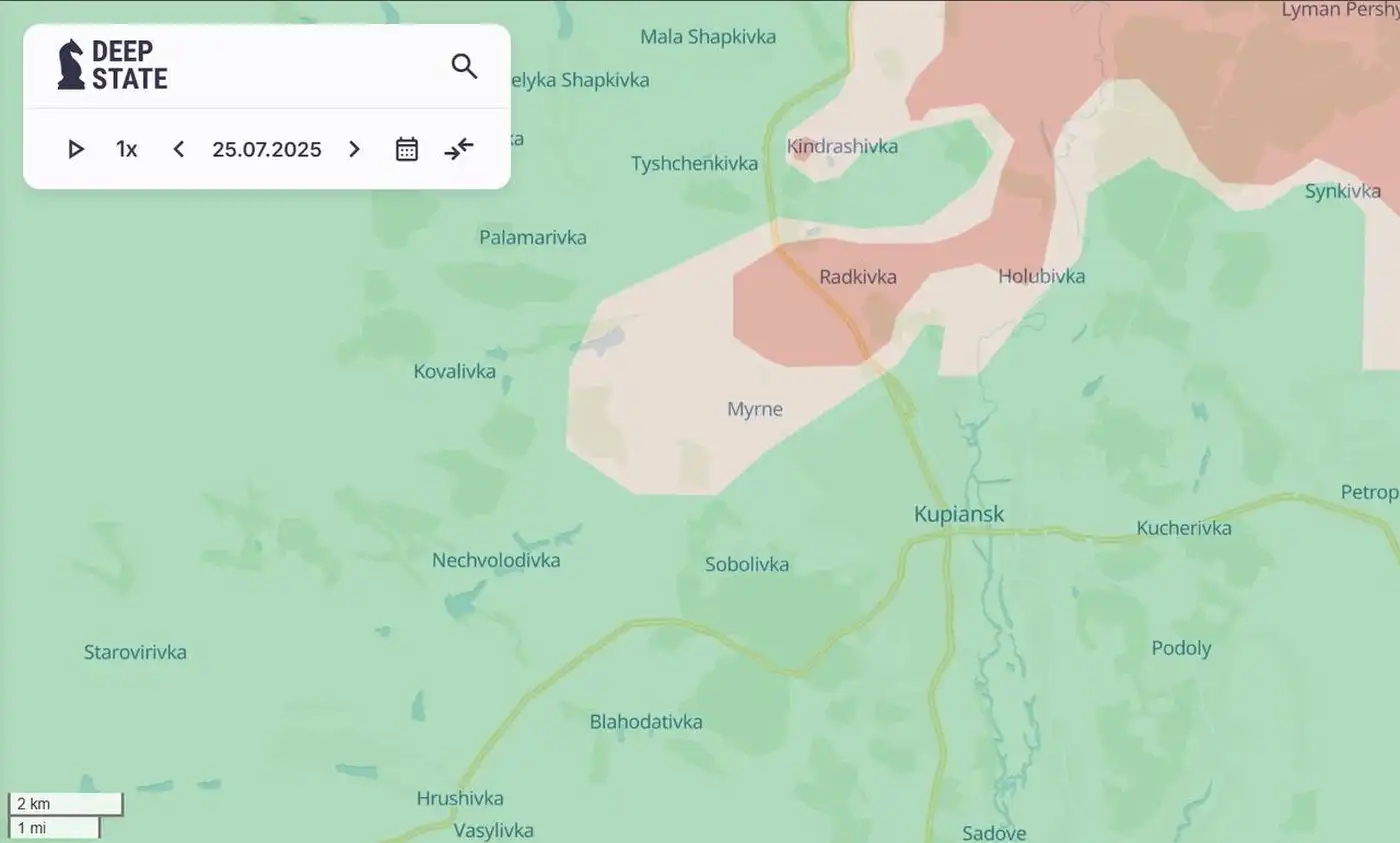Change the 1x playback speed
Screen dimensions: 1400x843
(x=127, y=149)
